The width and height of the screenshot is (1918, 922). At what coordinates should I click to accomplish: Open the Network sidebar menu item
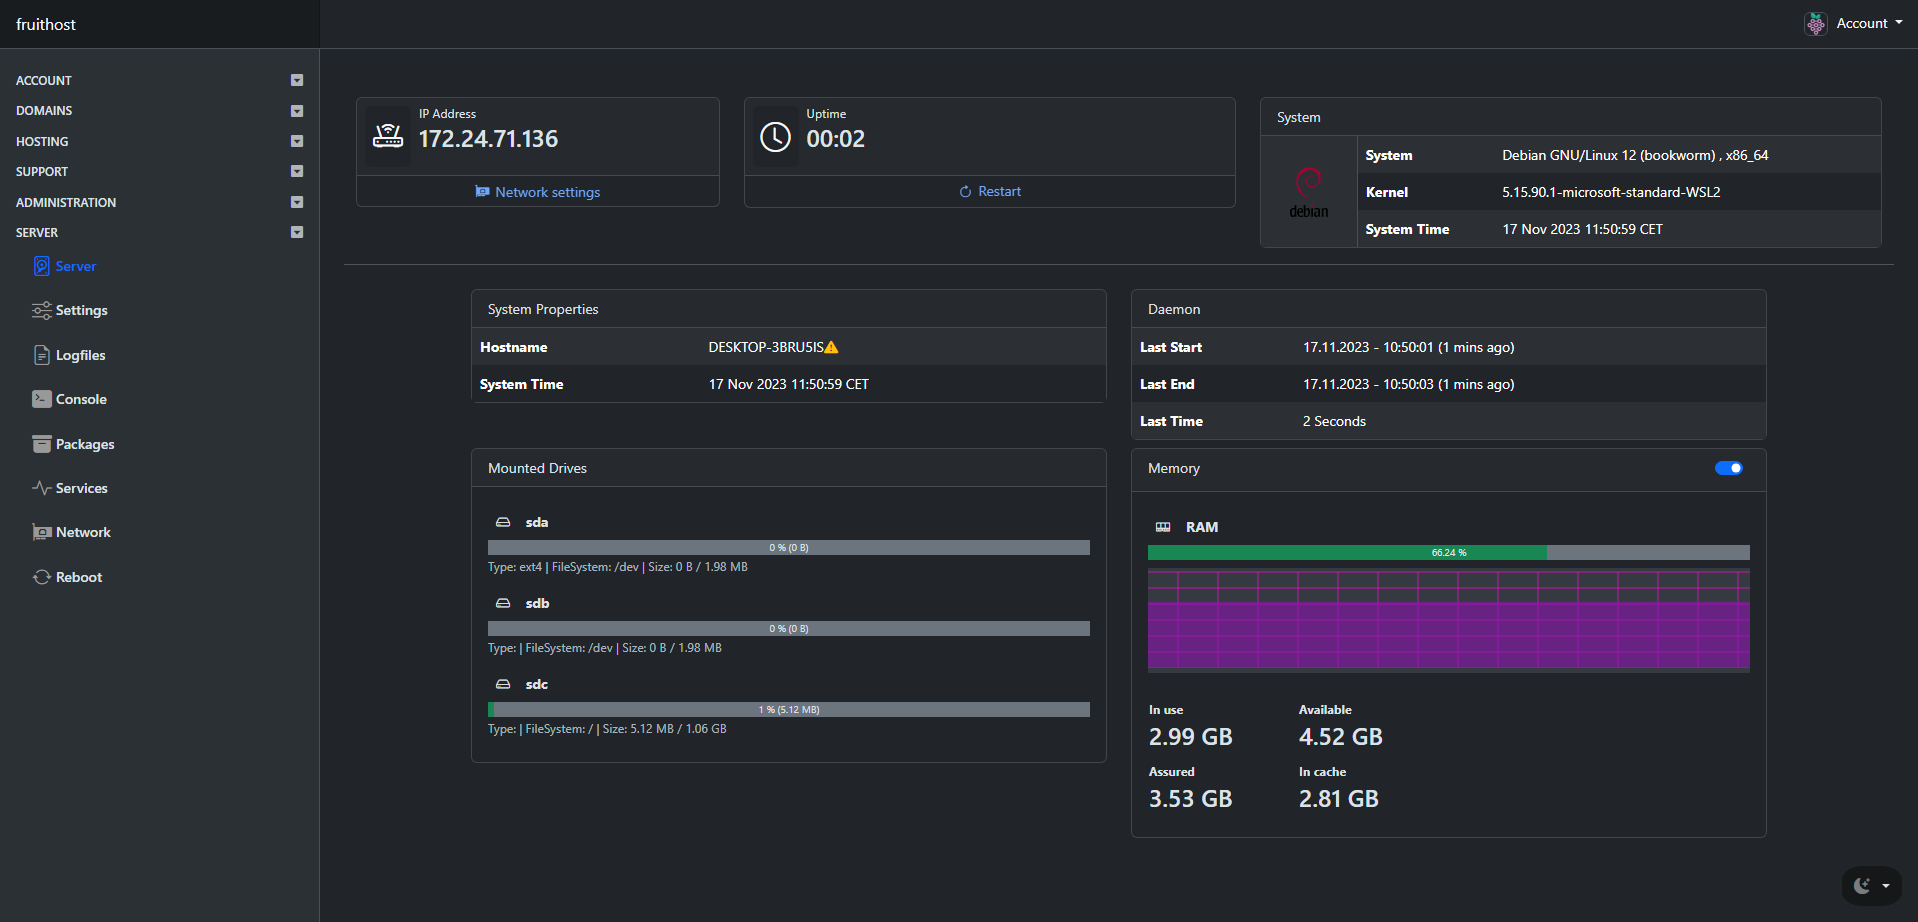pyautogui.click(x=83, y=532)
